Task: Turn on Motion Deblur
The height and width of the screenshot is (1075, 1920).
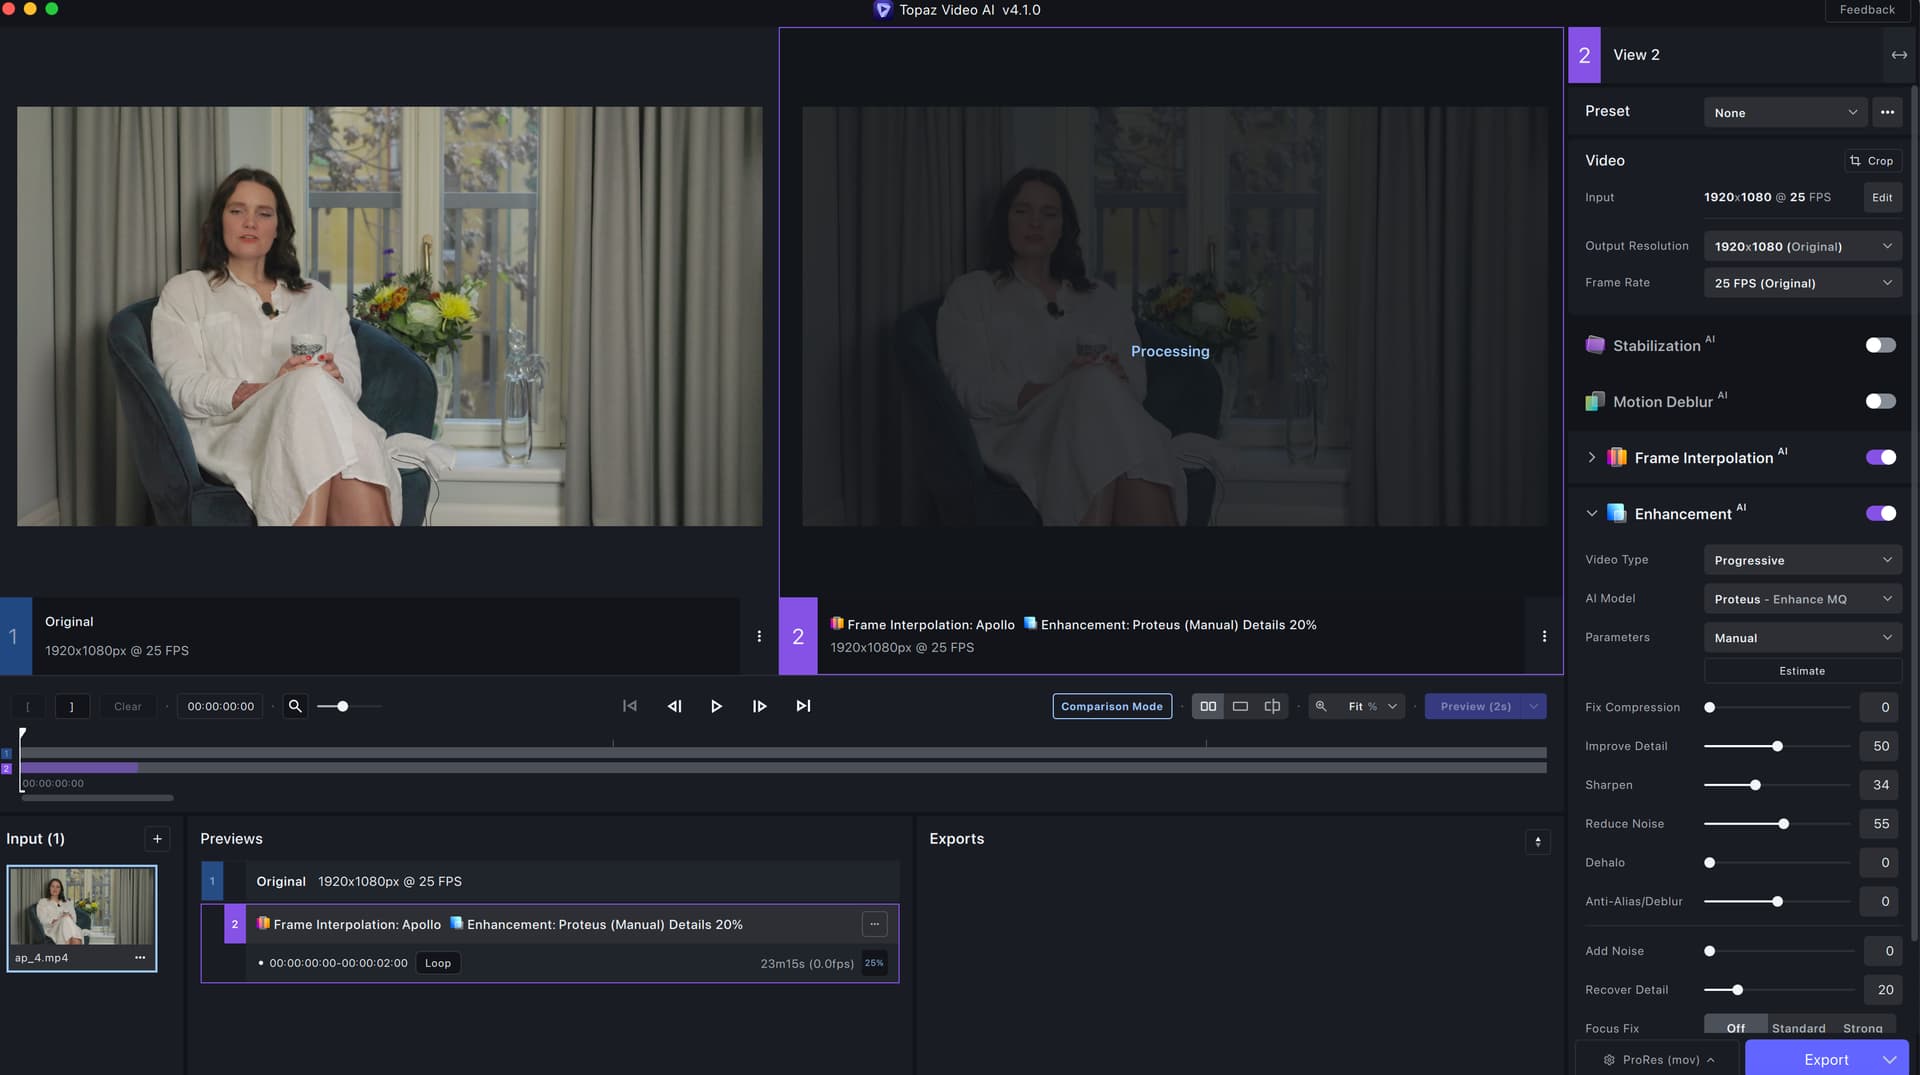Action: pyautogui.click(x=1880, y=401)
